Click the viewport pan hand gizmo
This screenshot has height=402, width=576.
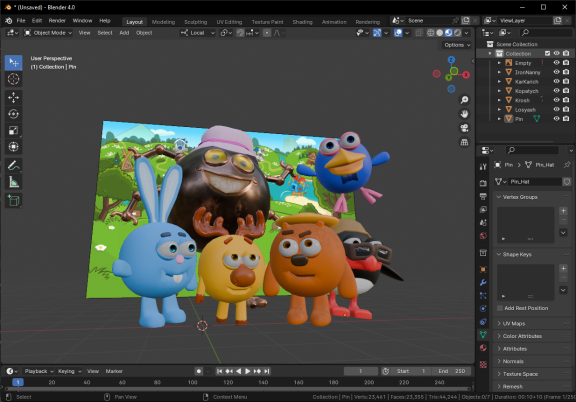click(x=465, y=114)
